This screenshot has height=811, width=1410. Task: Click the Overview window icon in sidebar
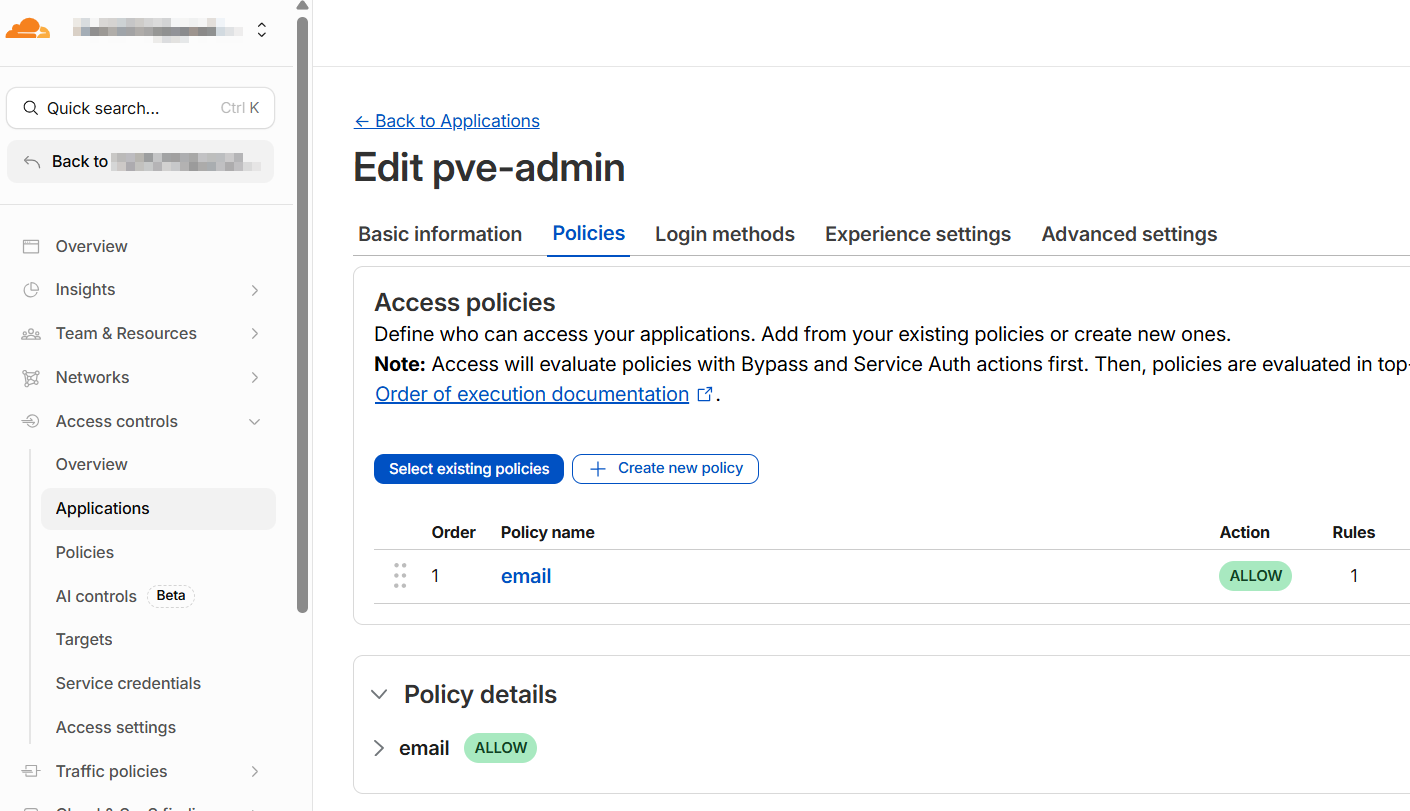click(31, 246)
